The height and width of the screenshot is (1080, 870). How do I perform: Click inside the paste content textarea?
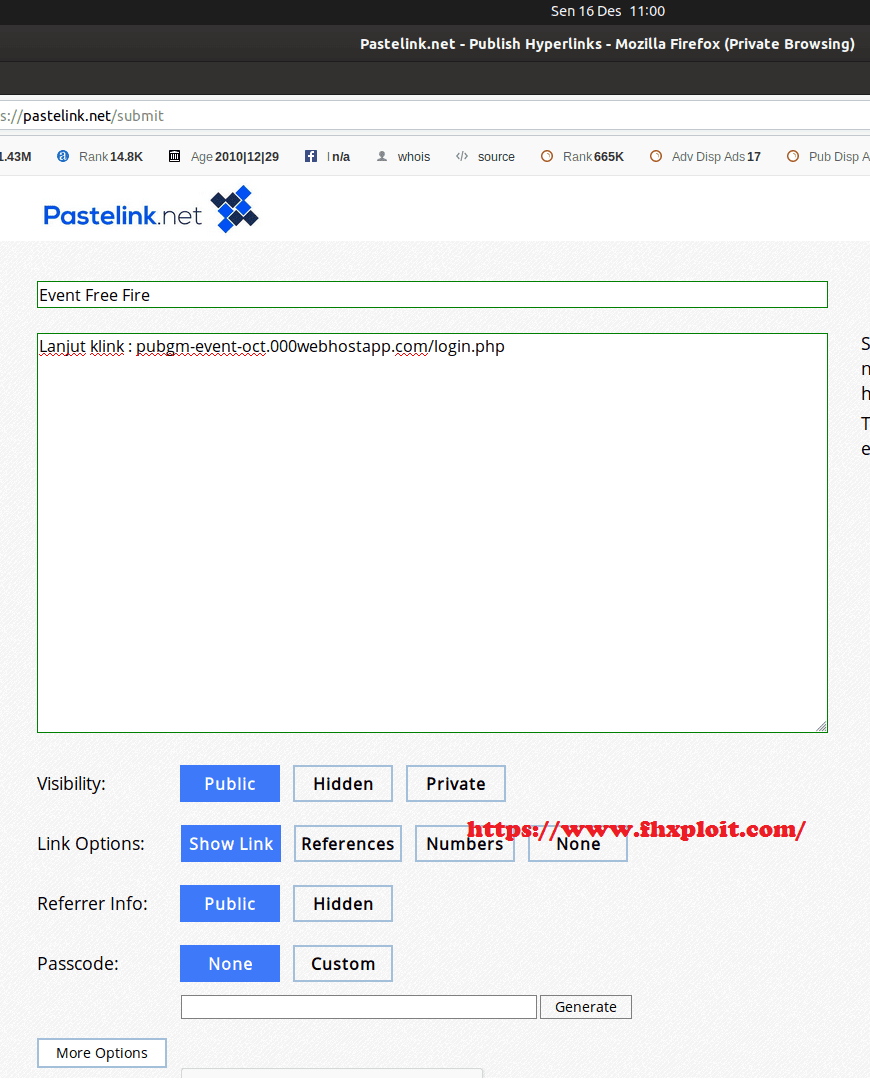(x=432, y=533)
